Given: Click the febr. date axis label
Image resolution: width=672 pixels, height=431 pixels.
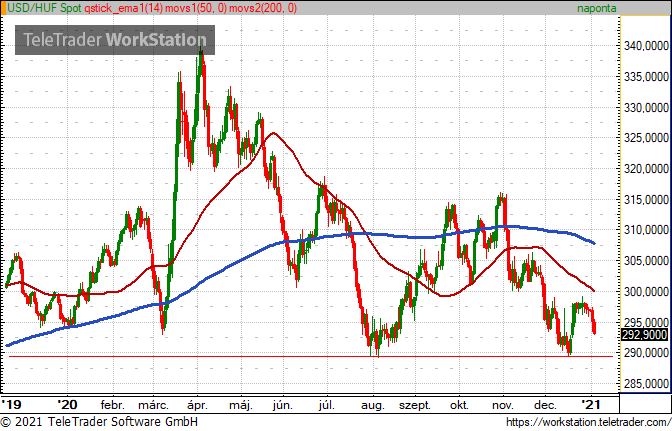Looking at the screenshot, I should [x=113, y=405].
